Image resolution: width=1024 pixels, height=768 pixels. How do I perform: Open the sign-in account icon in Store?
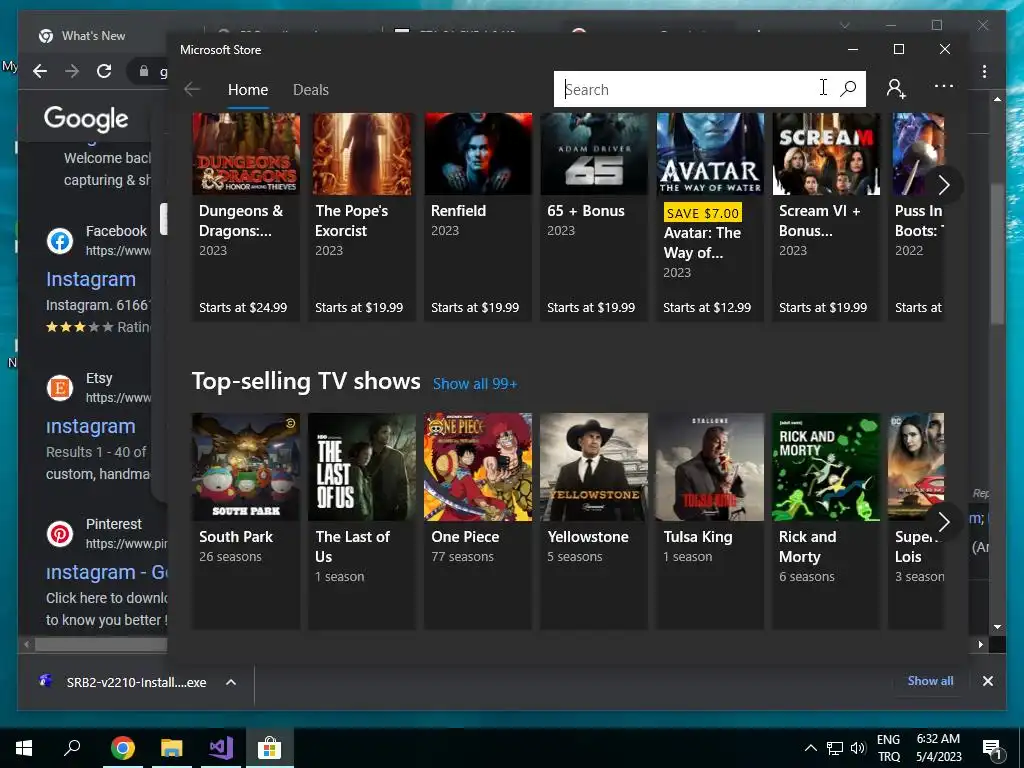(x=896, y=88)
